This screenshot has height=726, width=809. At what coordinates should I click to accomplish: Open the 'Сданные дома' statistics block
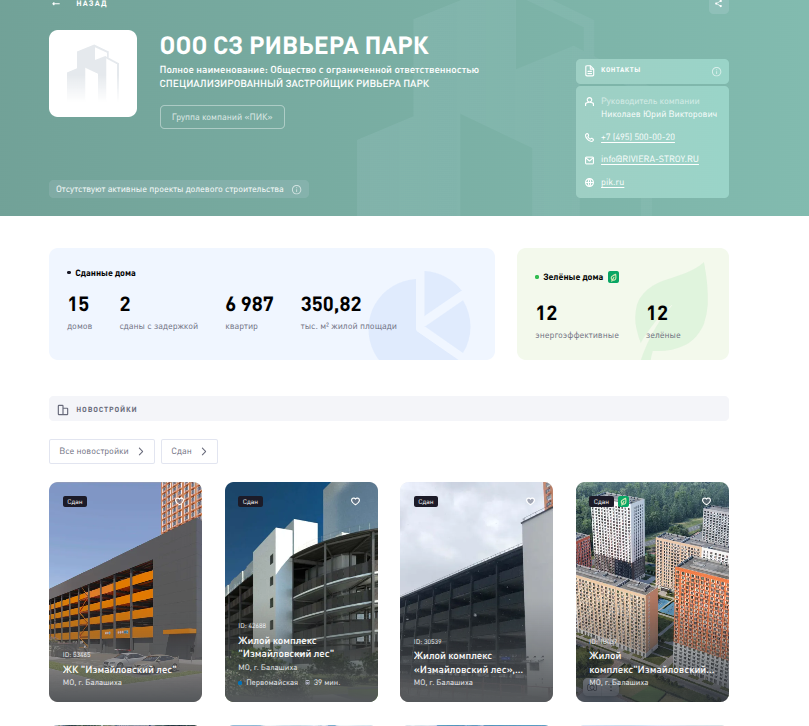point(271,304)
